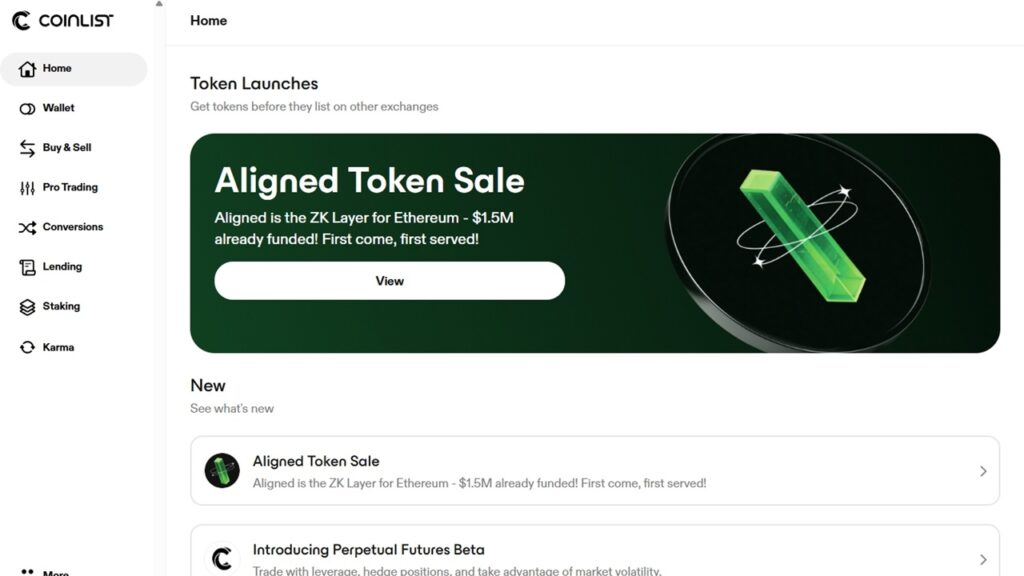The image size is (1024, 576).
Task: Open Buy & Sell via its arrows icon
Action: [x=28, y=147]
